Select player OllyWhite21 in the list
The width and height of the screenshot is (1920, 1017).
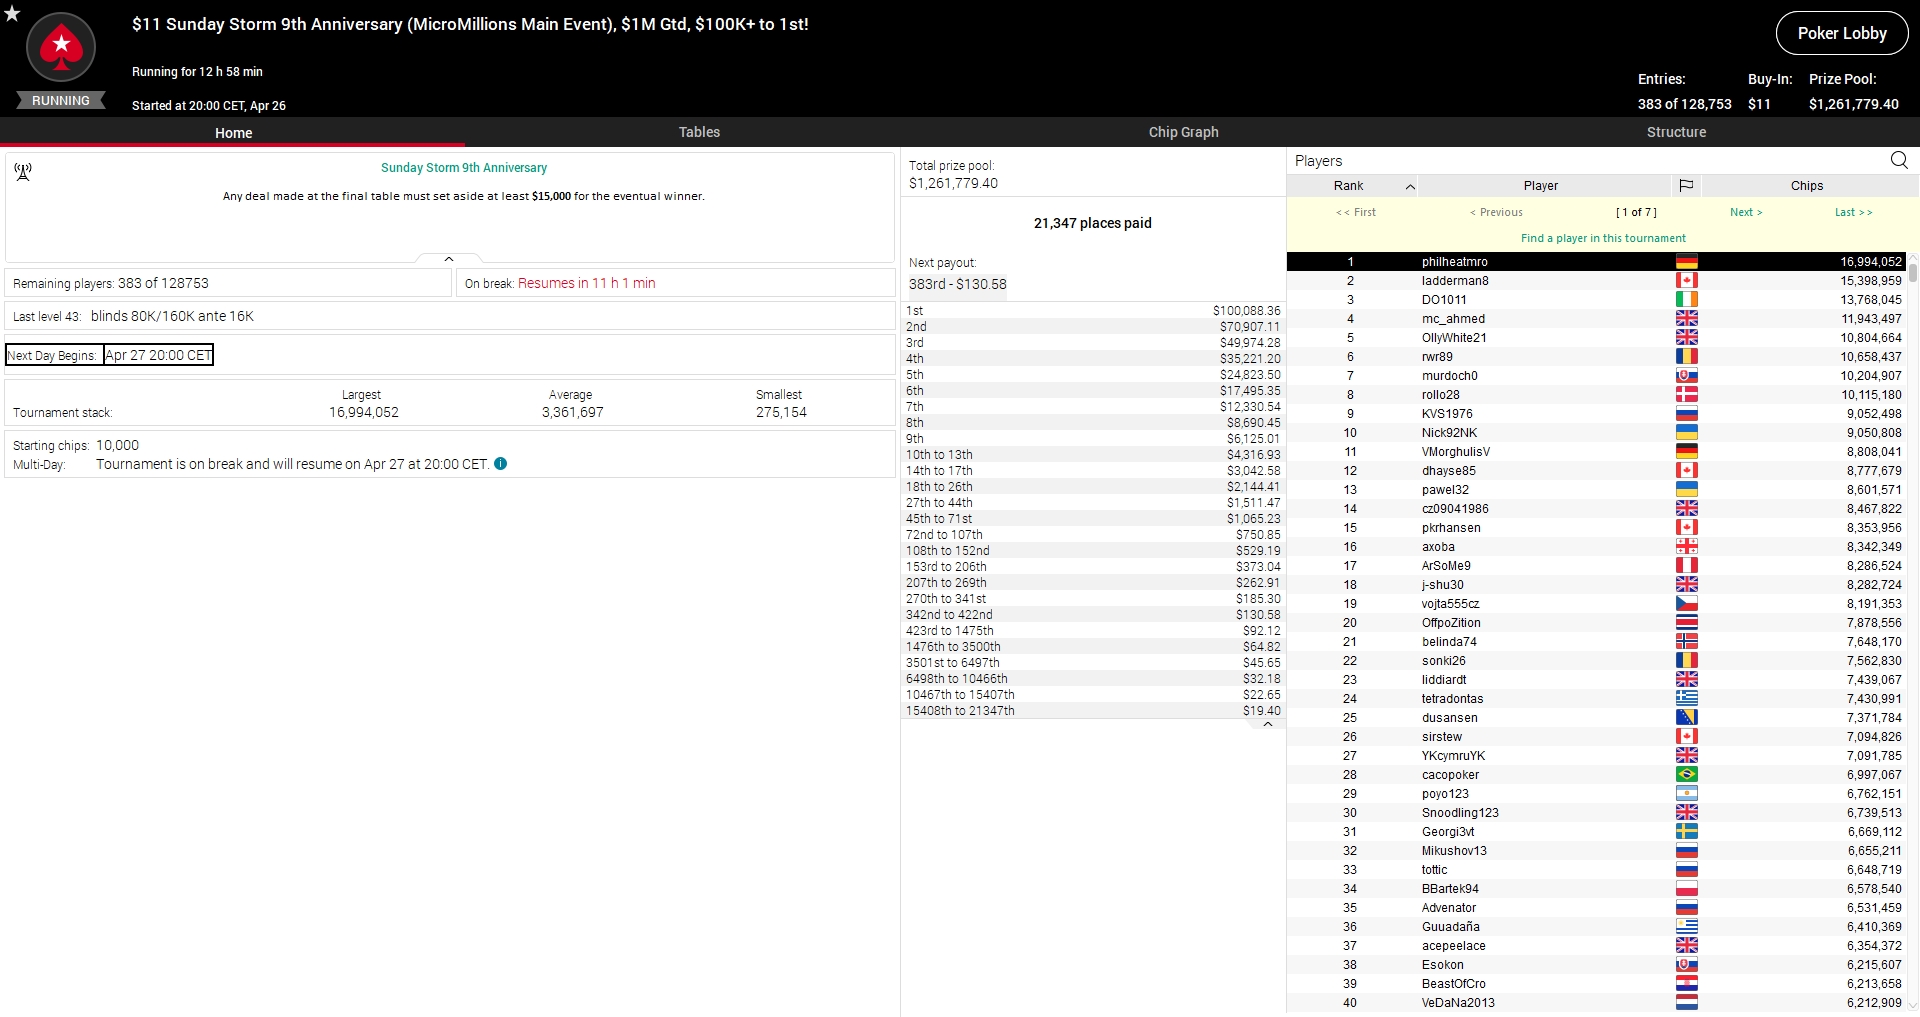[x=1596, y=338]
